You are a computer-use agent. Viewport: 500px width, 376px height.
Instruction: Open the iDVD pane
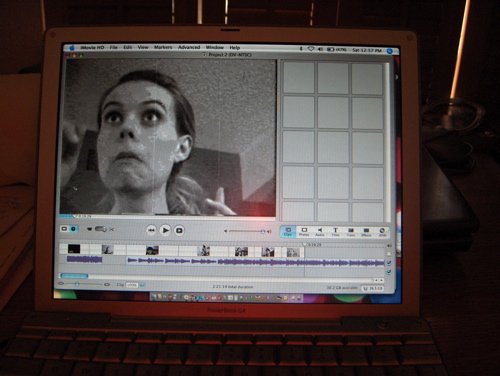[382, 232]
